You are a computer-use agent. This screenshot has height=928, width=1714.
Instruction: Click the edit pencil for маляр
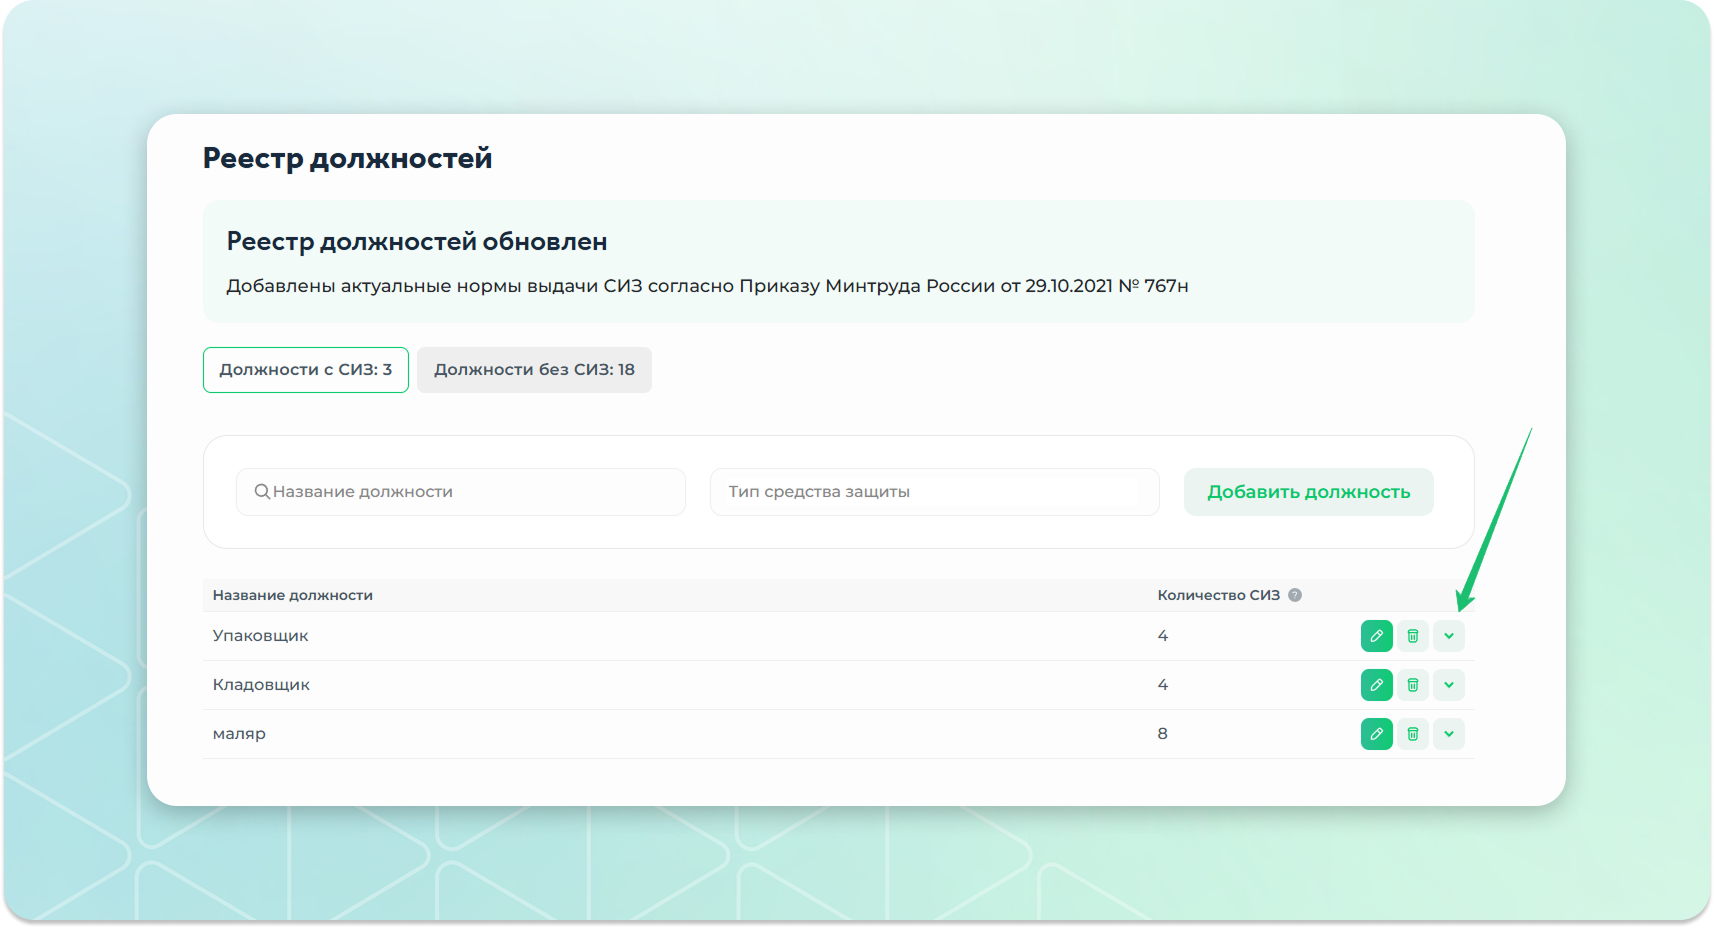(x=1376, y=734)
